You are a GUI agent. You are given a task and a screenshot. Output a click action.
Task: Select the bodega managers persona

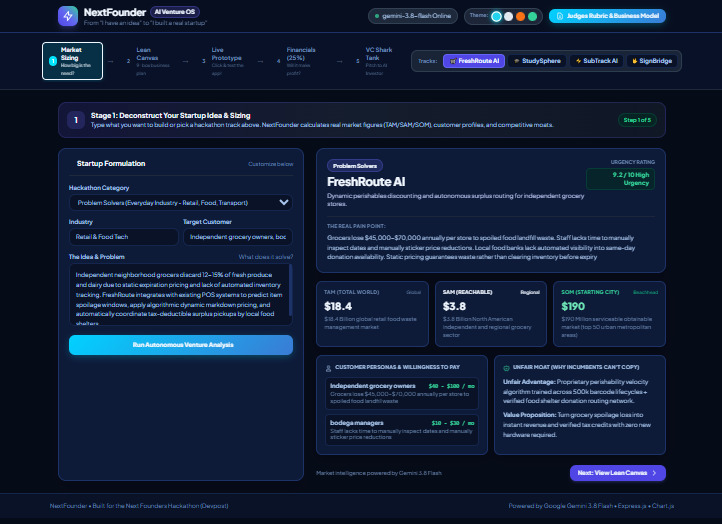click(402, 430)
